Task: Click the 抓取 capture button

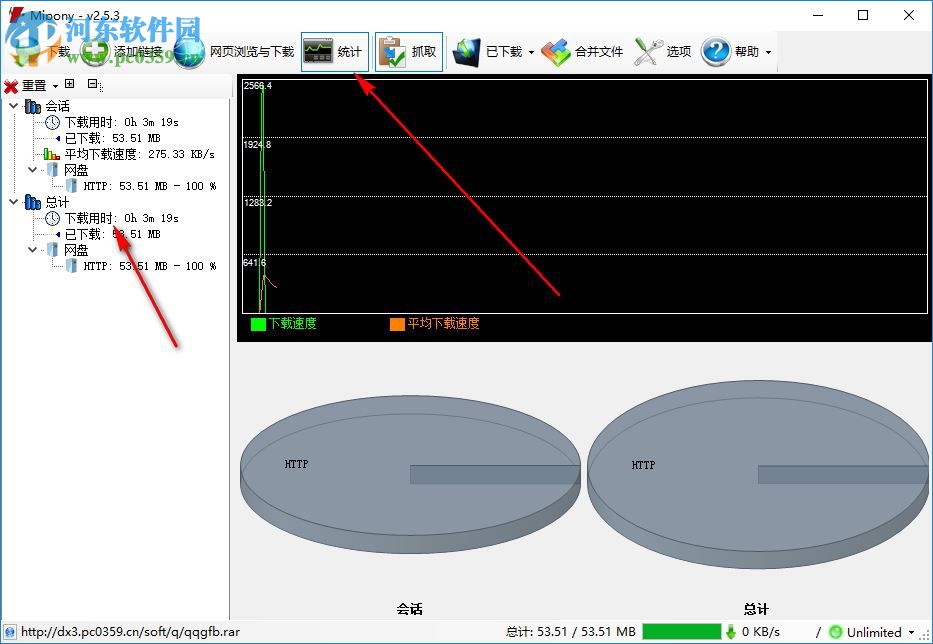Action: coord(409,52)
